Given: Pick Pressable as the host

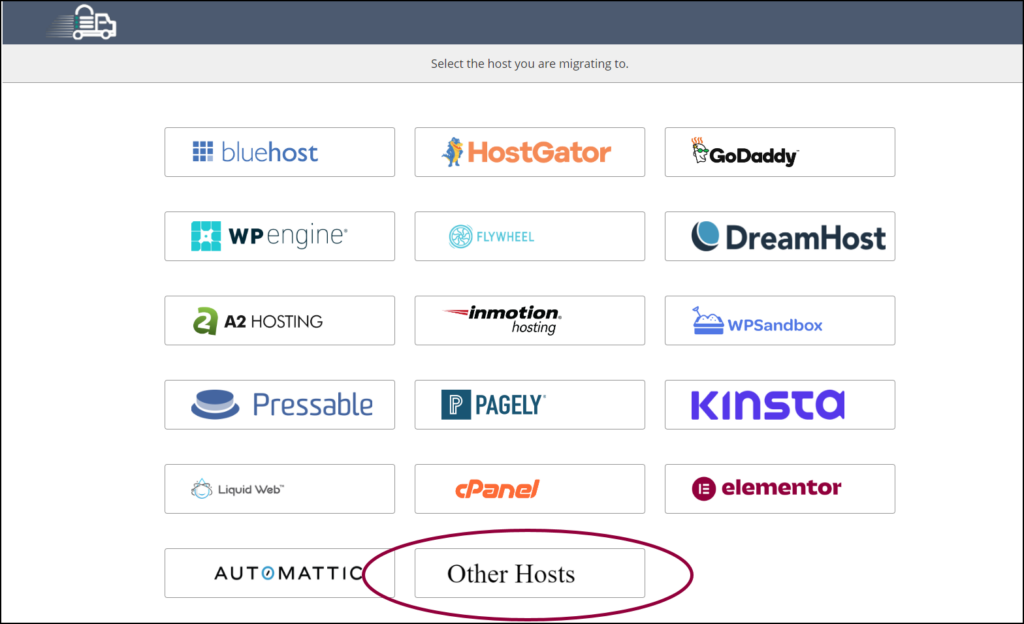Looking at the screenshot, I should (280, 405).
